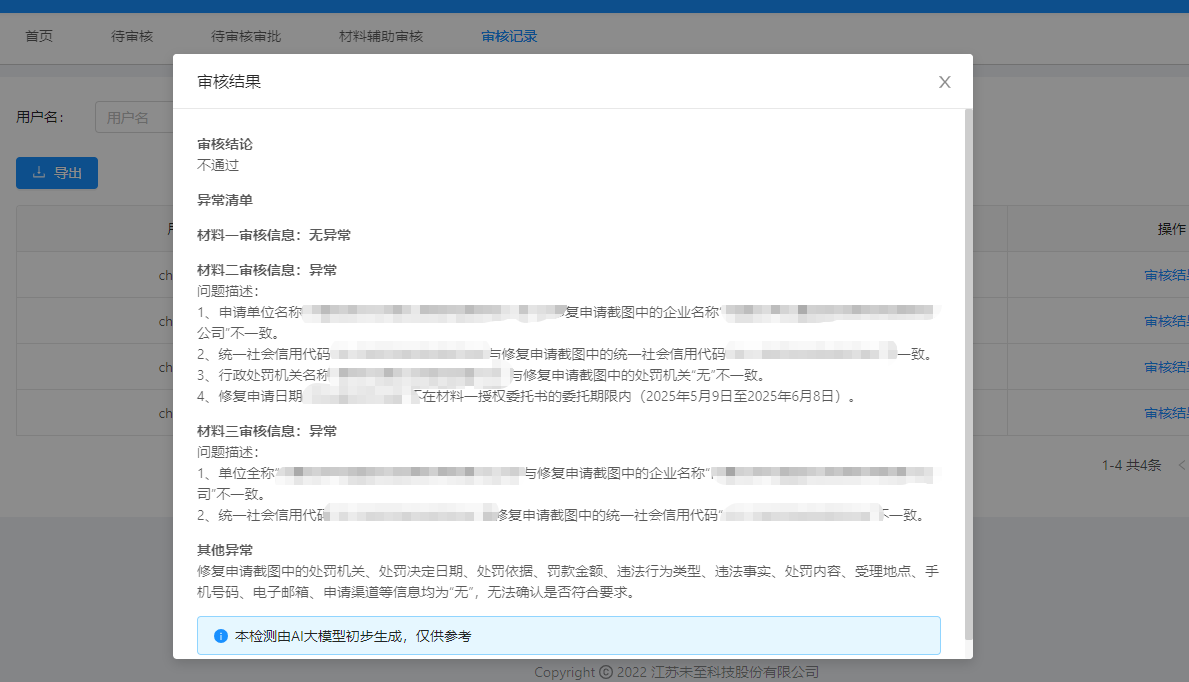
Task: Open 审核结果 link in second table row
Action: coord(1166,321)
